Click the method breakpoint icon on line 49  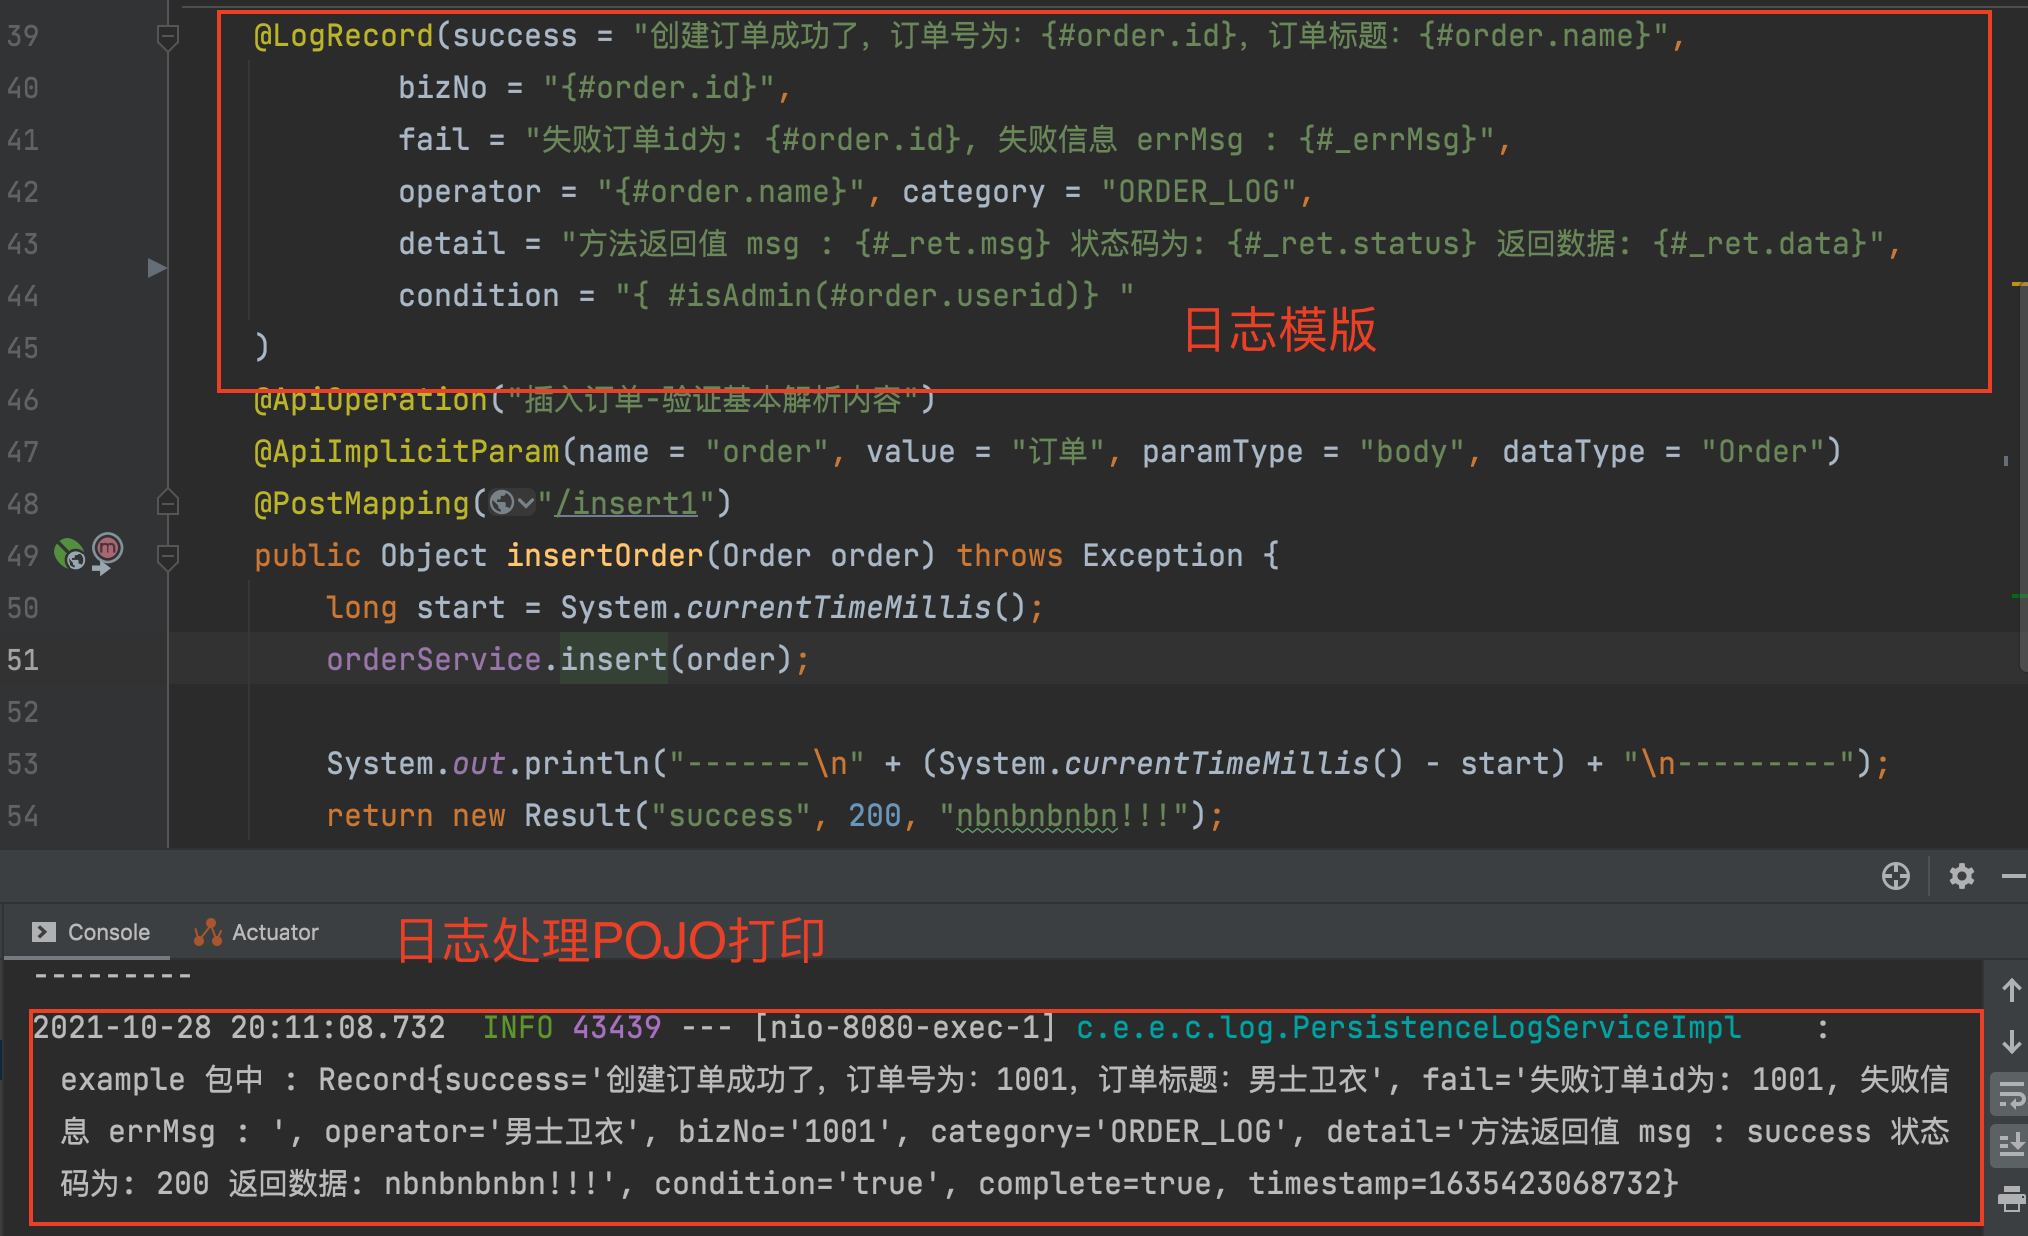(108, 548)
